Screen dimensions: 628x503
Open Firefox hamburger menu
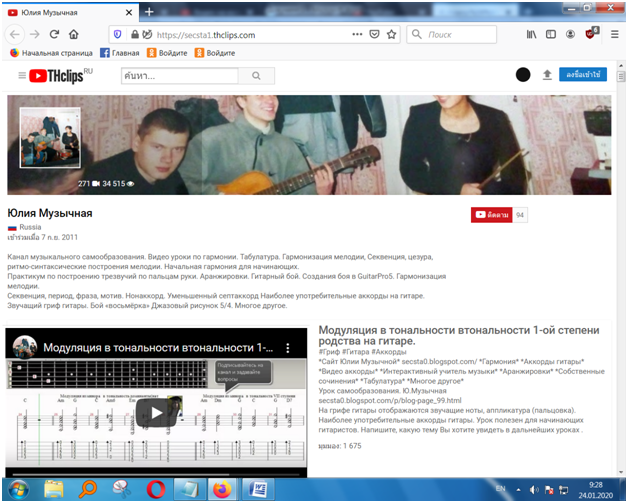coord(614,35)
